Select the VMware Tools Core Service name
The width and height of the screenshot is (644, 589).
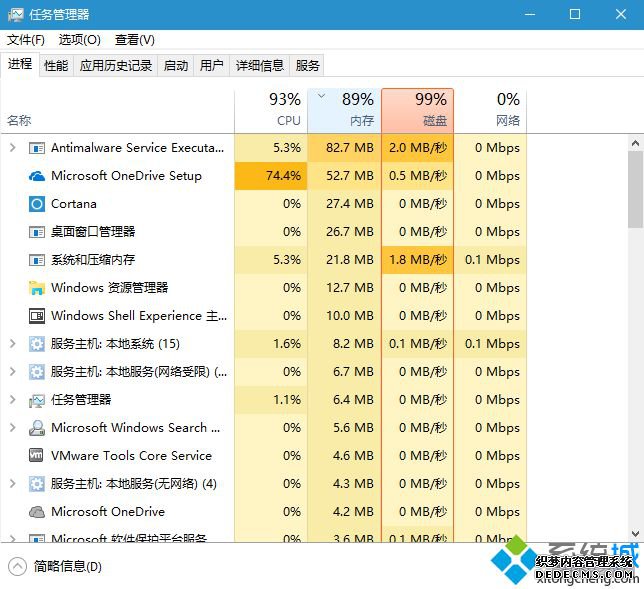coord(131,456)
